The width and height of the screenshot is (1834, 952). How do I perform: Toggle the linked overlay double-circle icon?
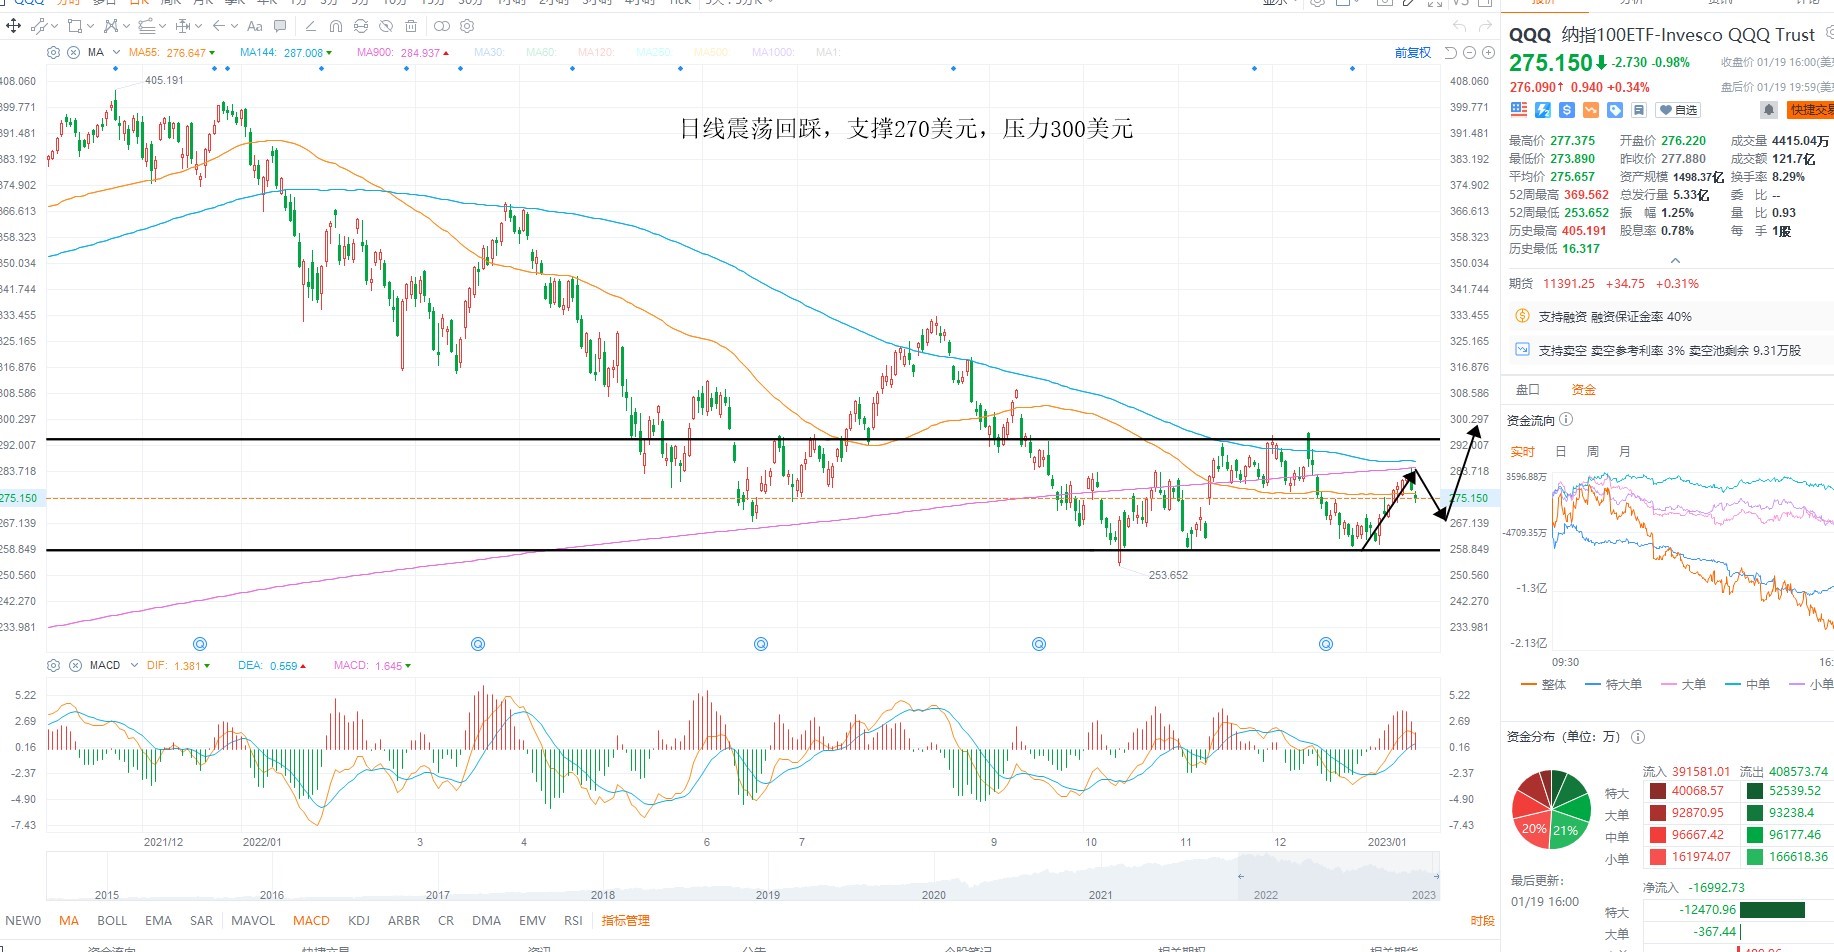441,26
